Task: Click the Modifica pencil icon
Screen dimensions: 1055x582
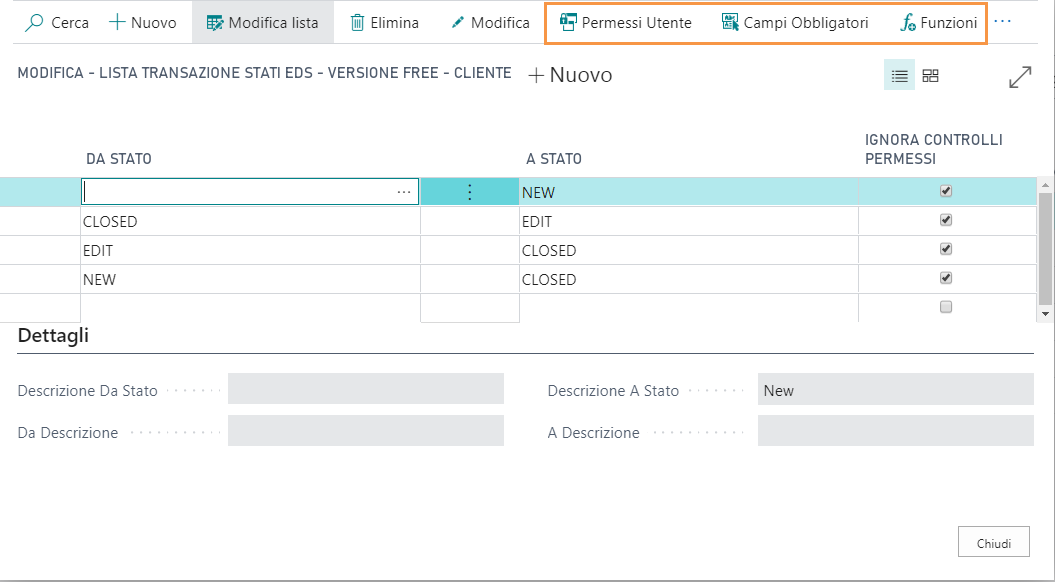Action: click(x=458, y=23)
